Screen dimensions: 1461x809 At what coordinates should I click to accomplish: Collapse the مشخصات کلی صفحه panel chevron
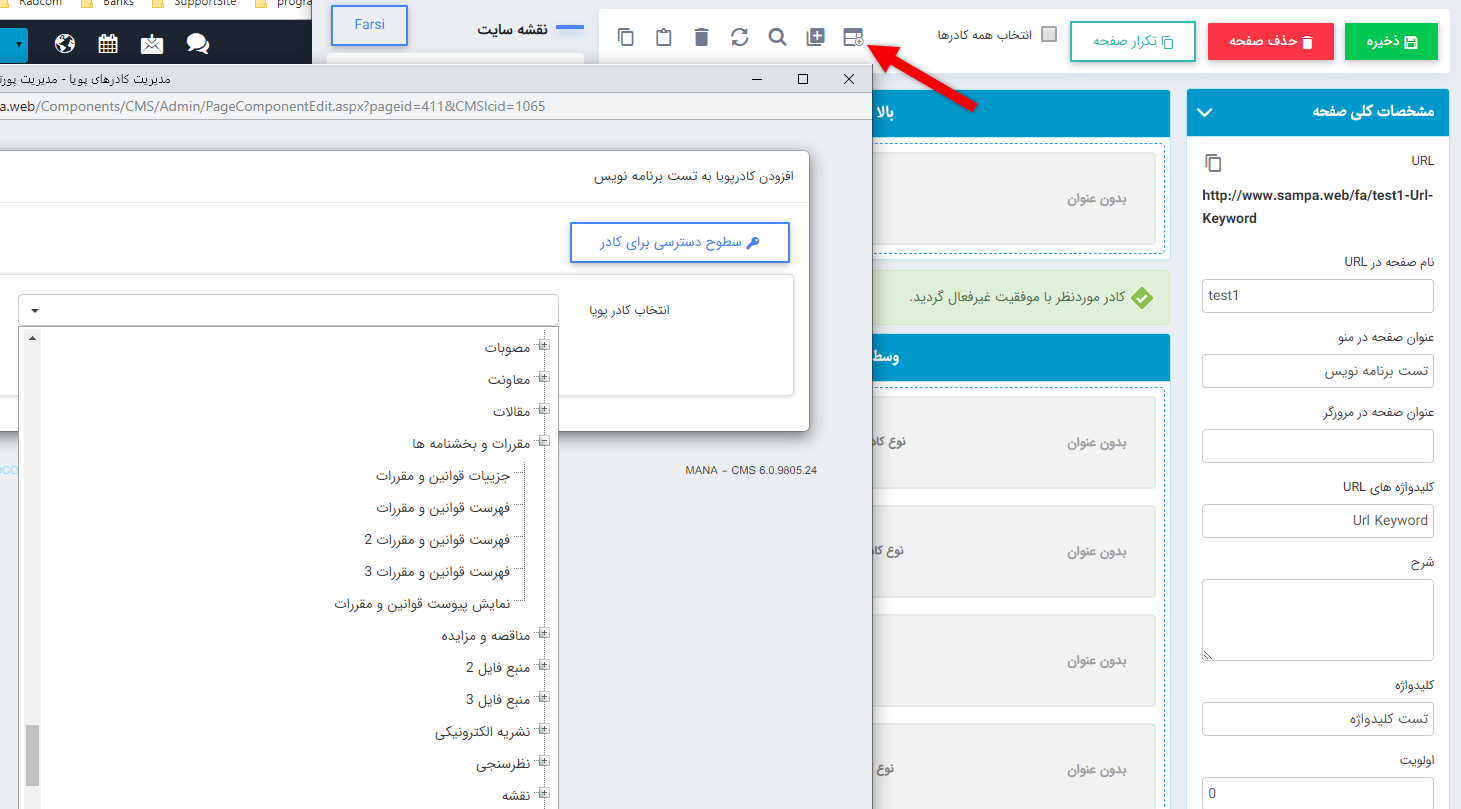tap(1205, 112)
